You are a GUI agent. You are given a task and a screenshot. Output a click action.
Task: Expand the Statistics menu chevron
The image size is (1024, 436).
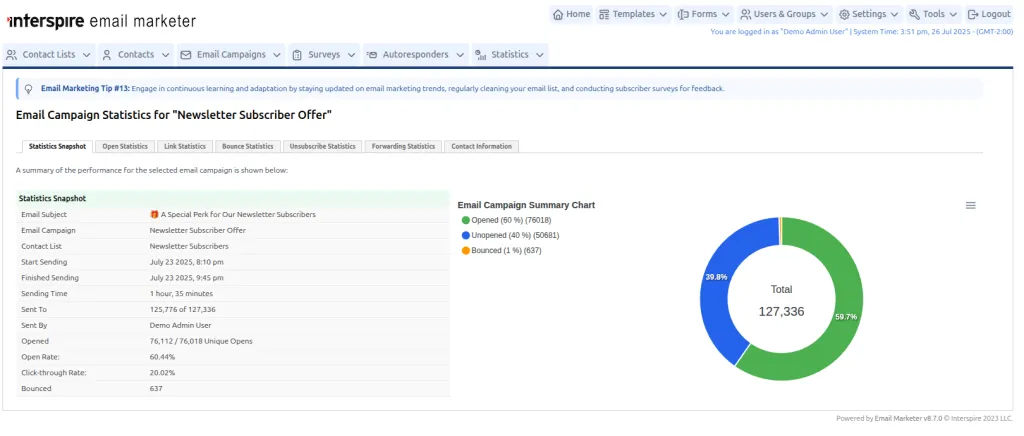click(x=539, y=55)
